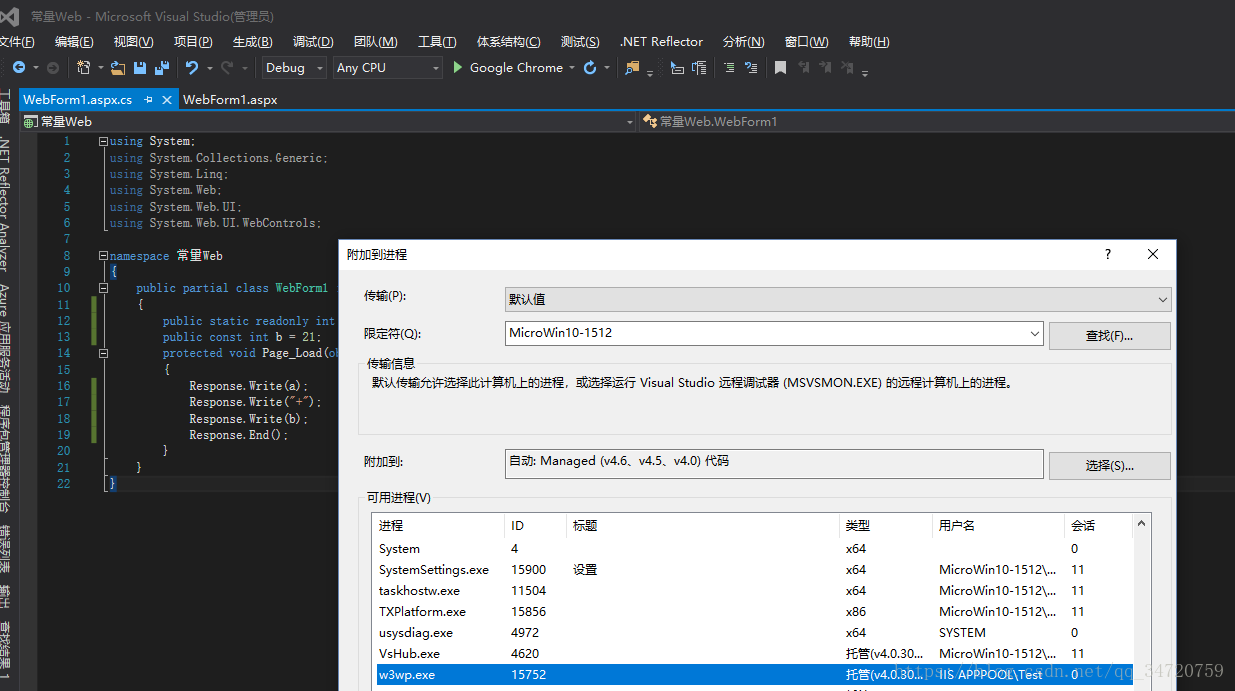
Task: Collapse the namespace 常量Web code region
Action: pyautogui.click(x=103, y=256)
